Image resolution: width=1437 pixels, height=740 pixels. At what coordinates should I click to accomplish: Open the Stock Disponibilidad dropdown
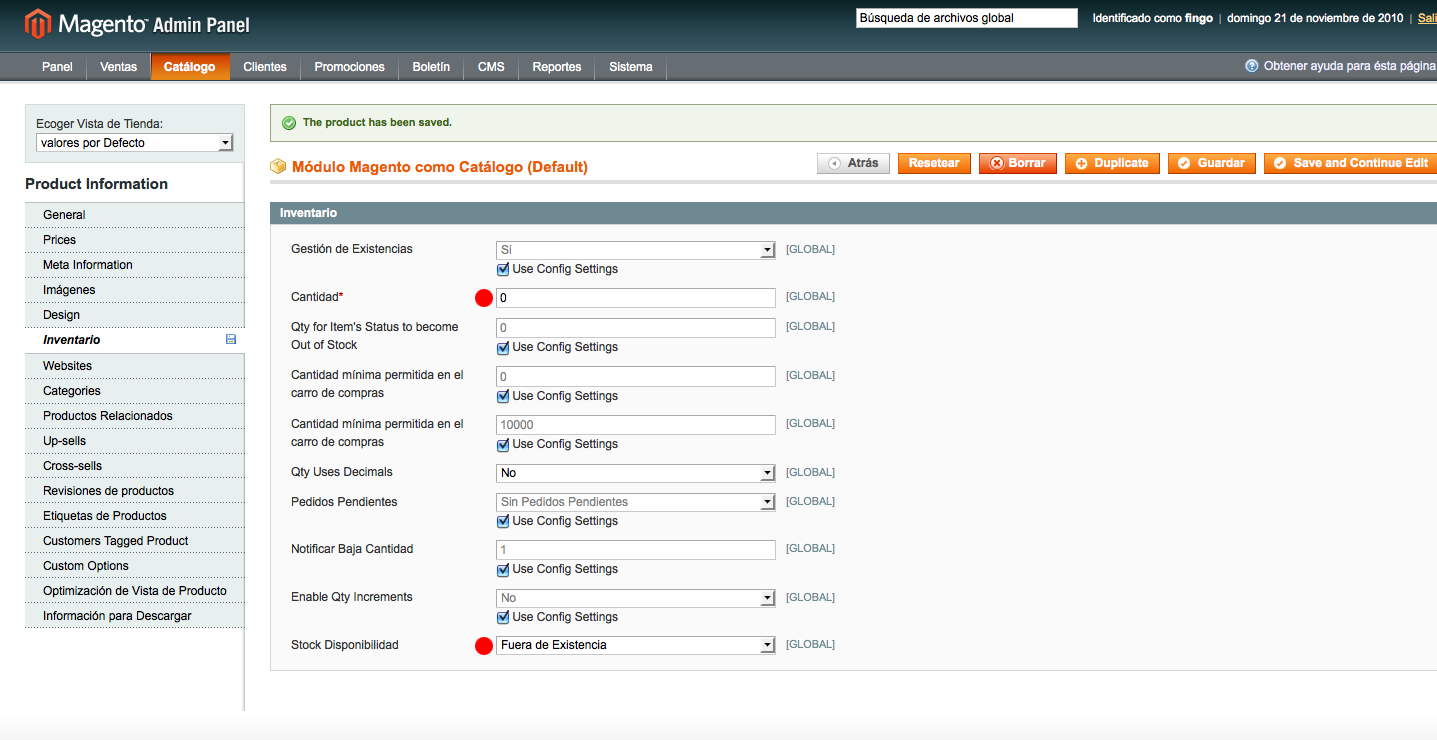tap(636, 645)
